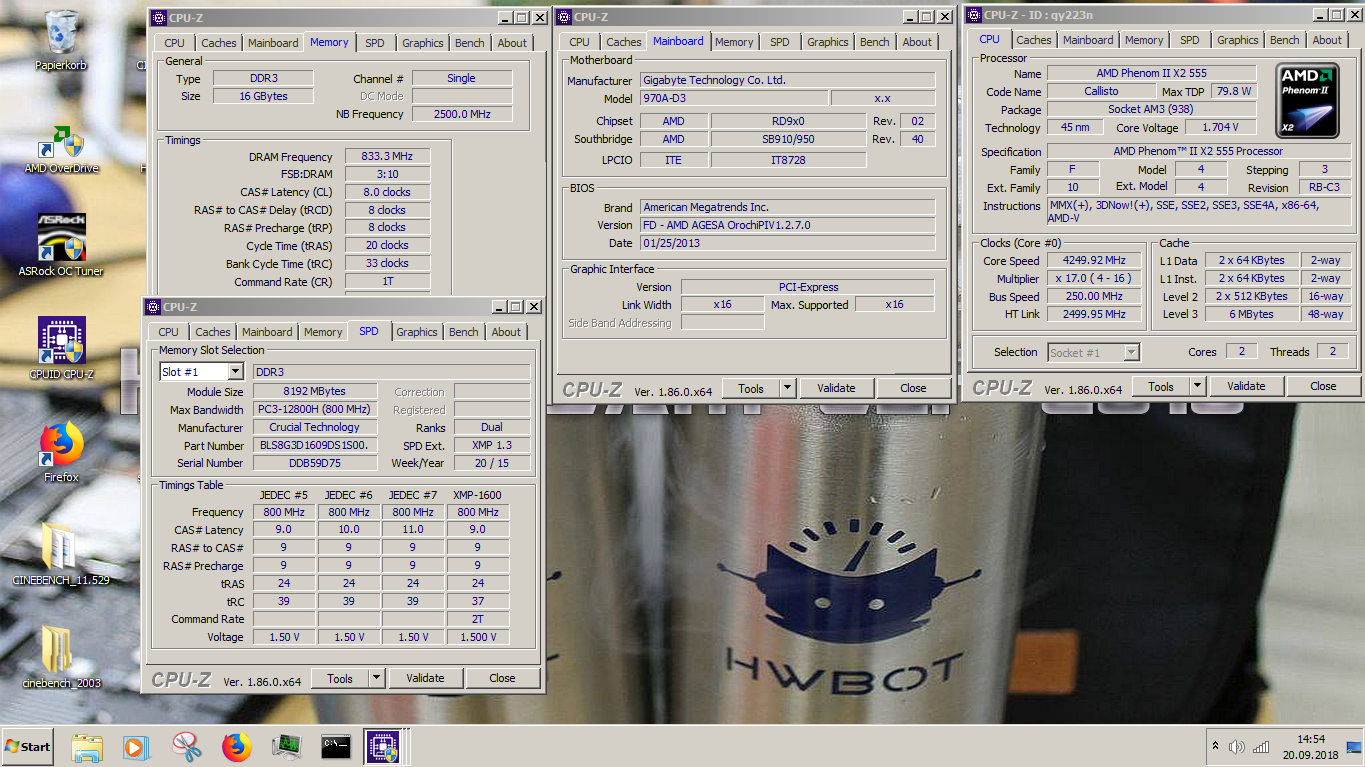Click the XMP-1600 column header
The width and height of the screenshot is (1365, 767).
pyautogui.click(x=477, y=495)
